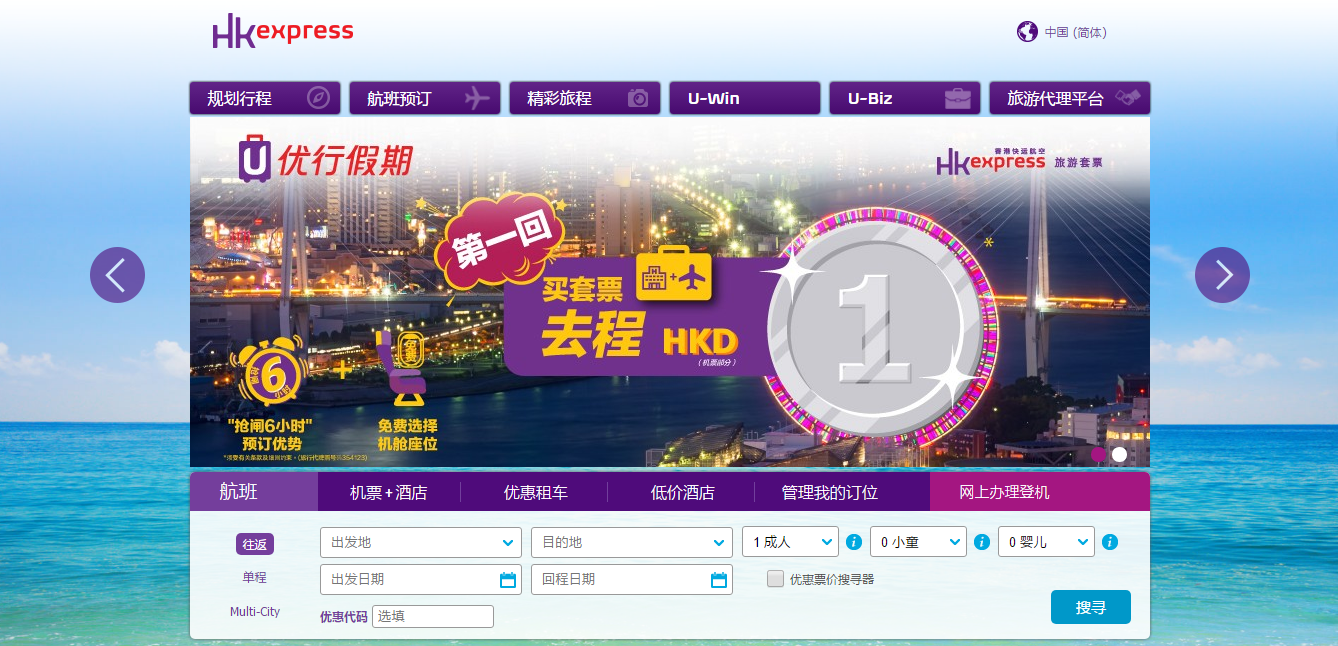Open the 中国 (简体) language selector

[x=1076, y=32]
